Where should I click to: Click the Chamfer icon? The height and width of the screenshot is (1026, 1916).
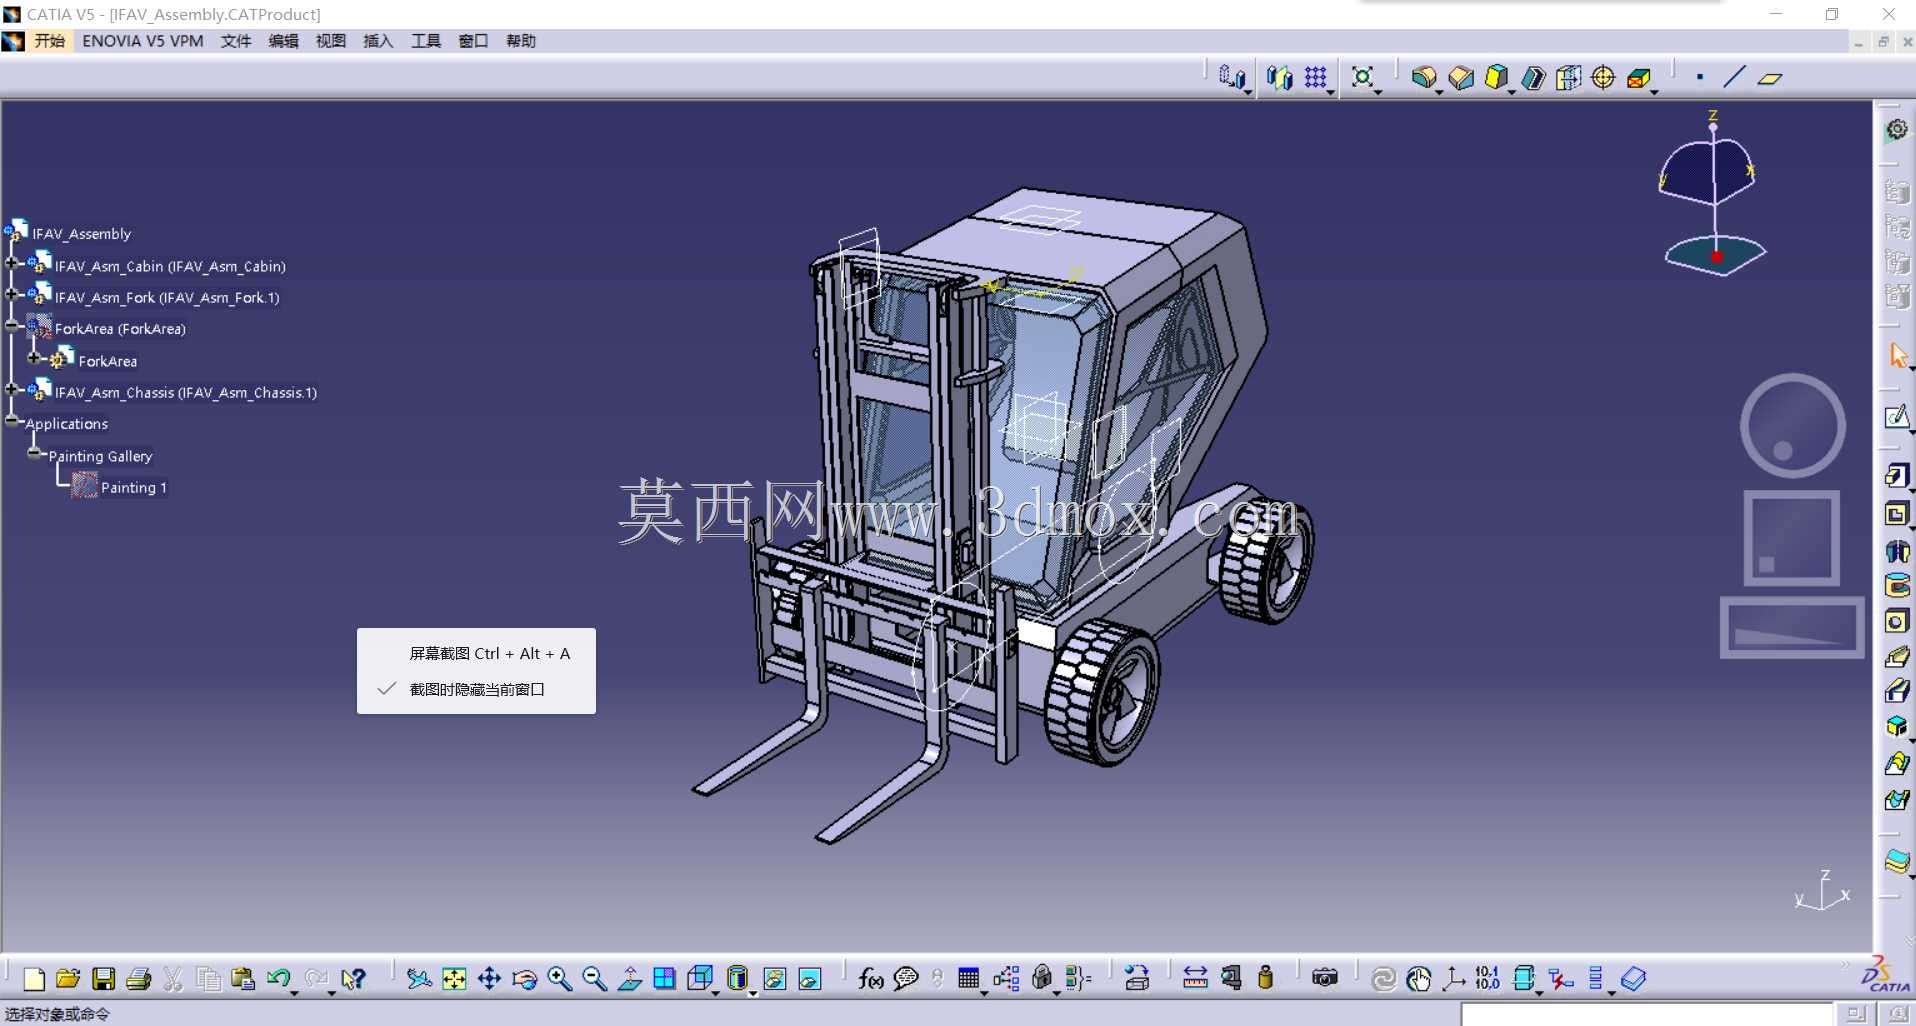pos(1460,77)
